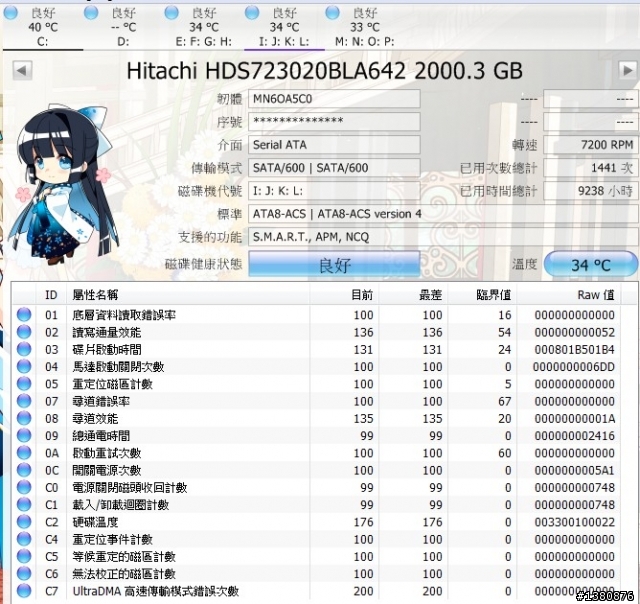The height and width of the screenshot is (604, 640).
Task: Click firmware field MN6OA5C0
Action: [334, 99]
